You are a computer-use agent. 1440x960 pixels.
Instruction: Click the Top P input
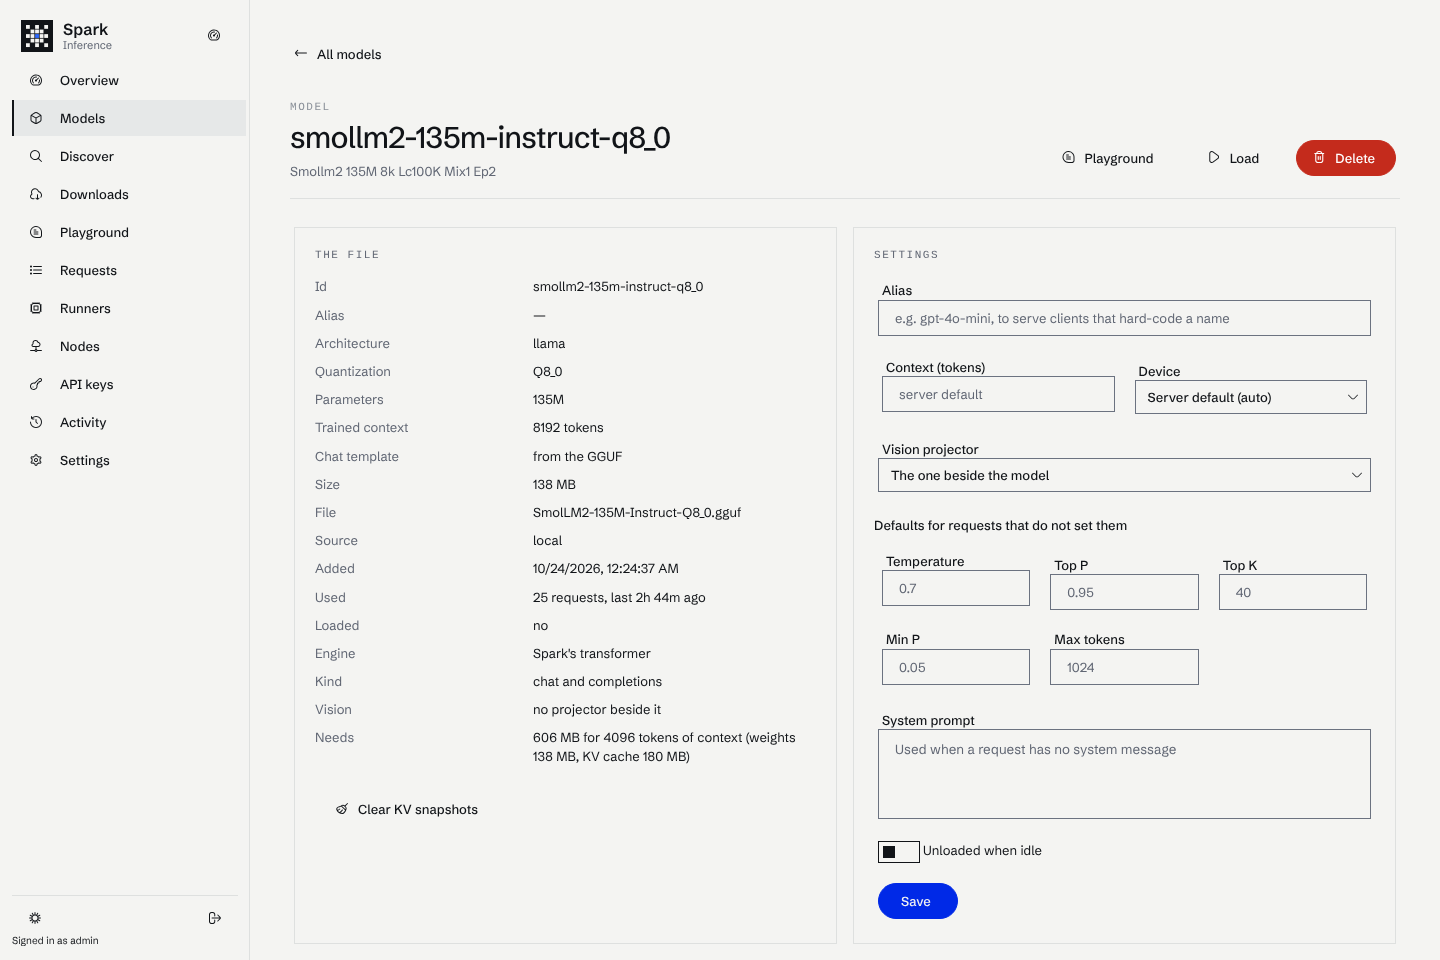tap(1124, 592)
